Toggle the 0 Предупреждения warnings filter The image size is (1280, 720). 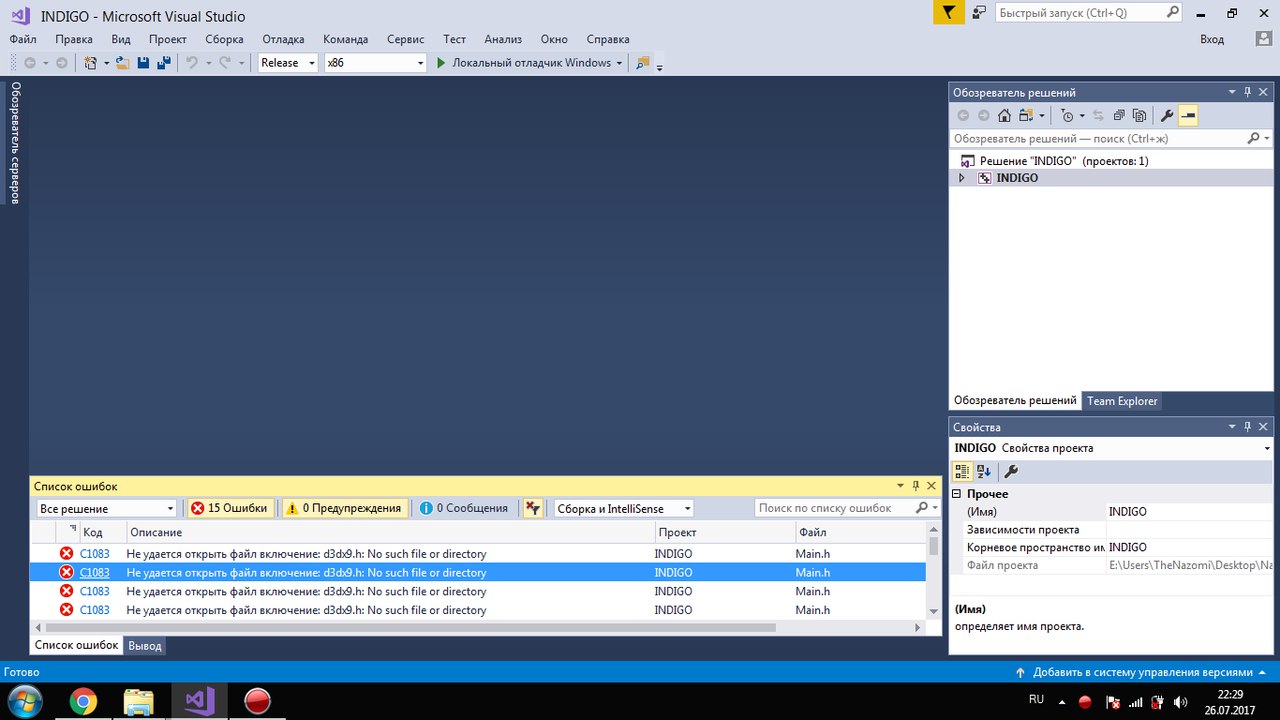[x=344, y=508]
